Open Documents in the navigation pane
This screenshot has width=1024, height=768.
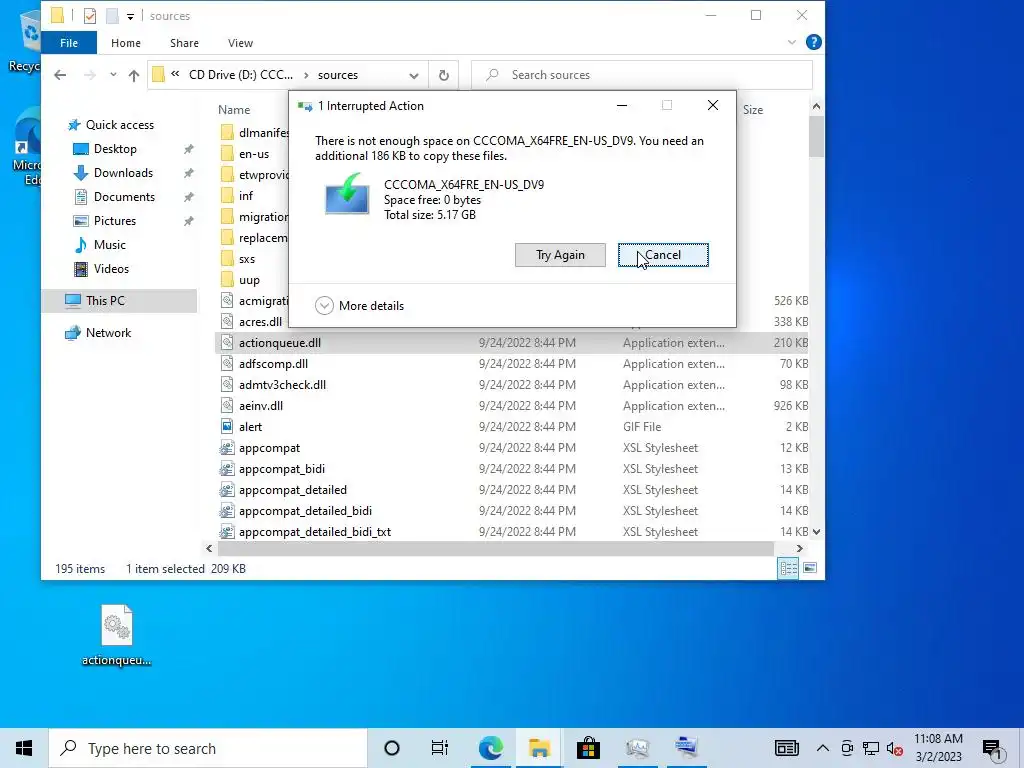click(124, 197)
